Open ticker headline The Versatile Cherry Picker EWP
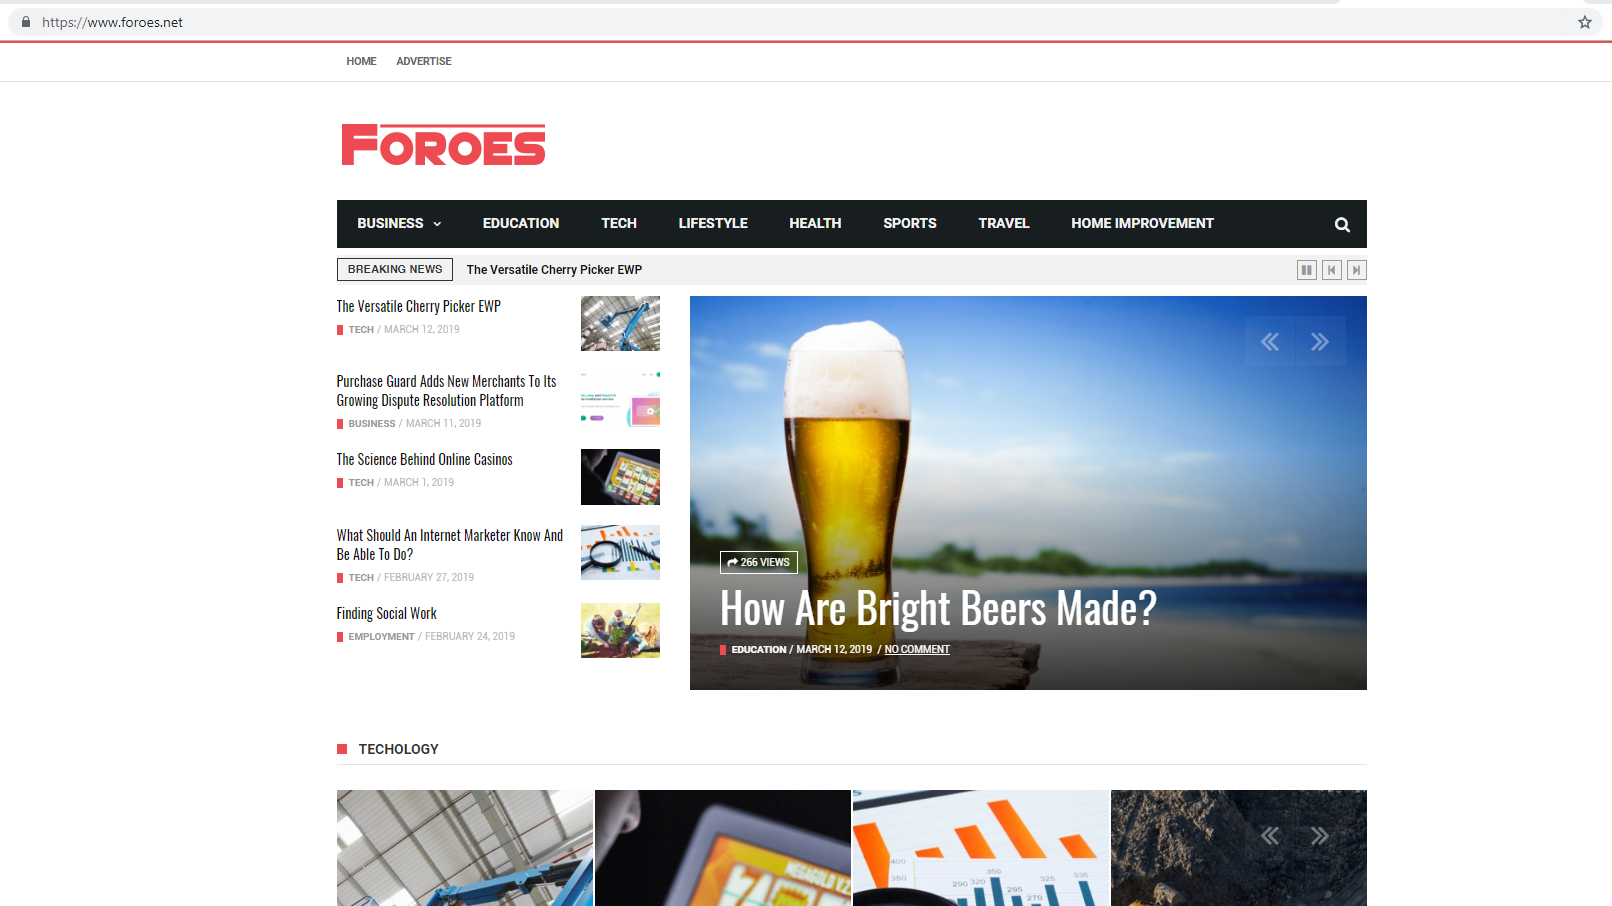 (554, 270)
